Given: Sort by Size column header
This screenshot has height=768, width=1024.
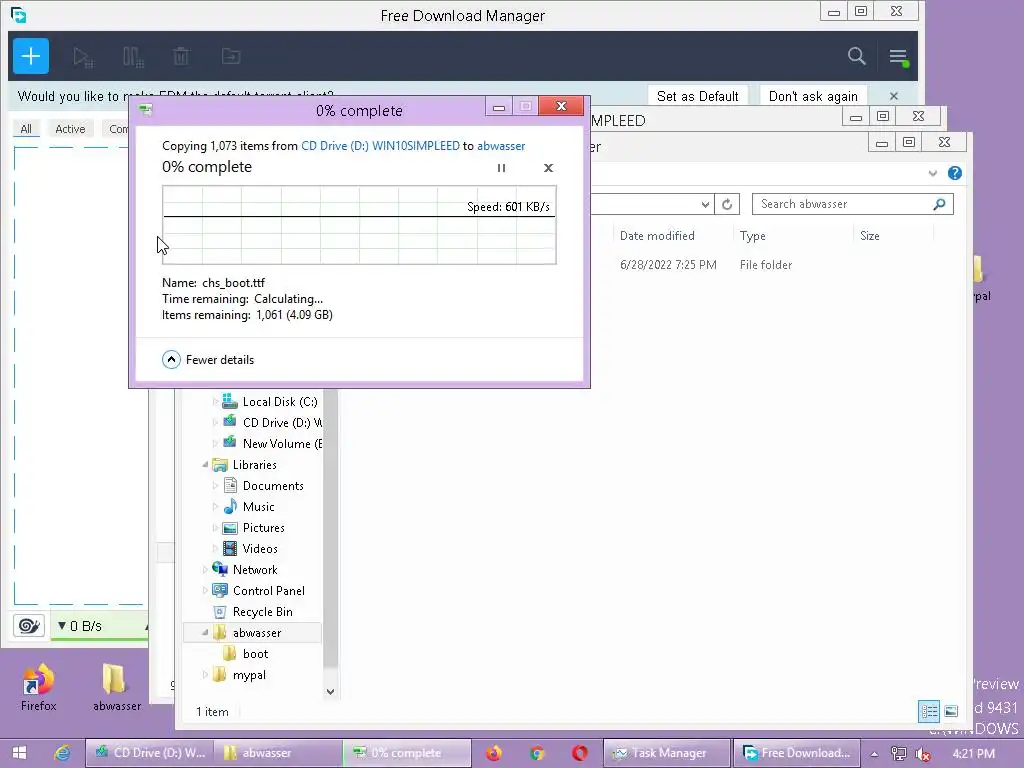Looking at the screenshot, I should pyautogui.click(x=869, y=236).
